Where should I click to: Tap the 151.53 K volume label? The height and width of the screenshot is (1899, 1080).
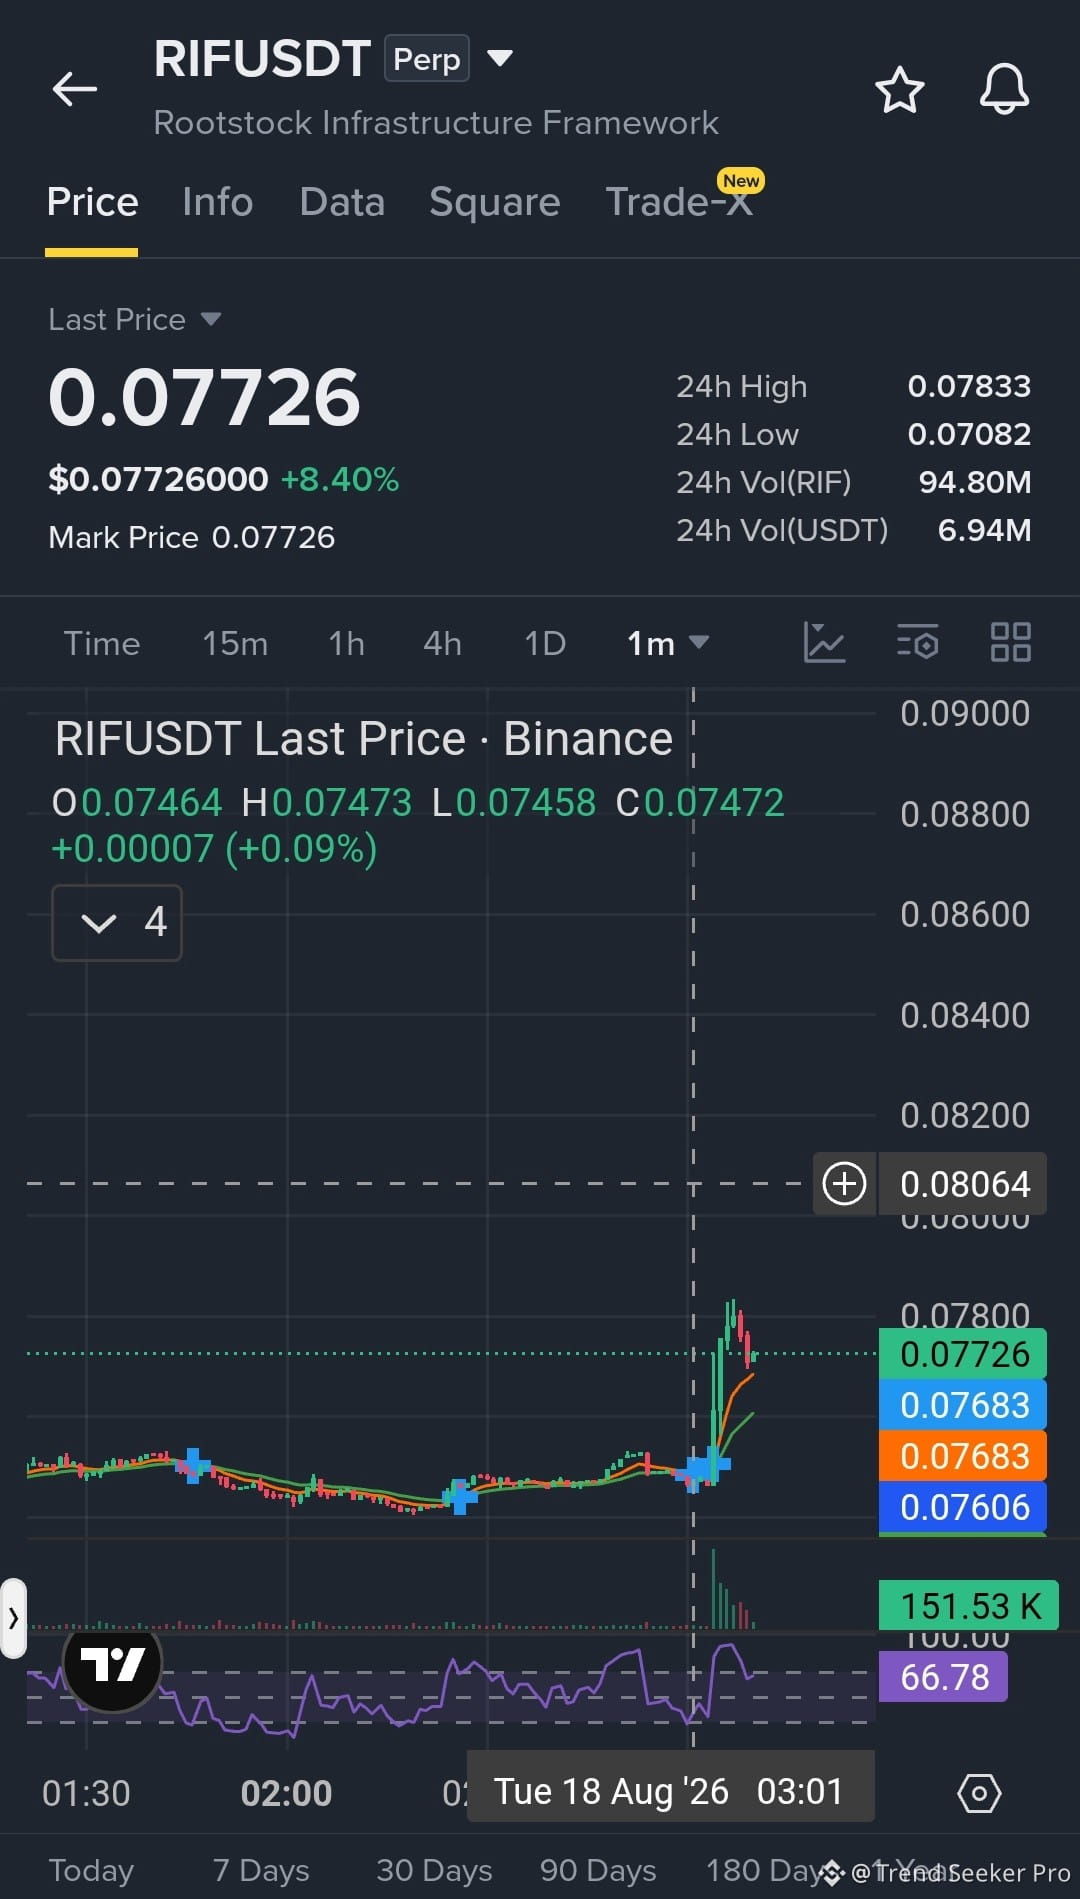969,1606
